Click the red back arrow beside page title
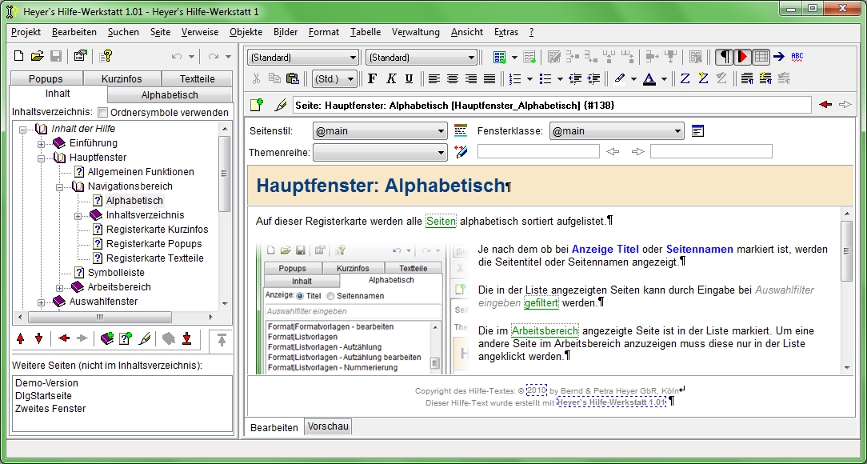 point(826,104)
